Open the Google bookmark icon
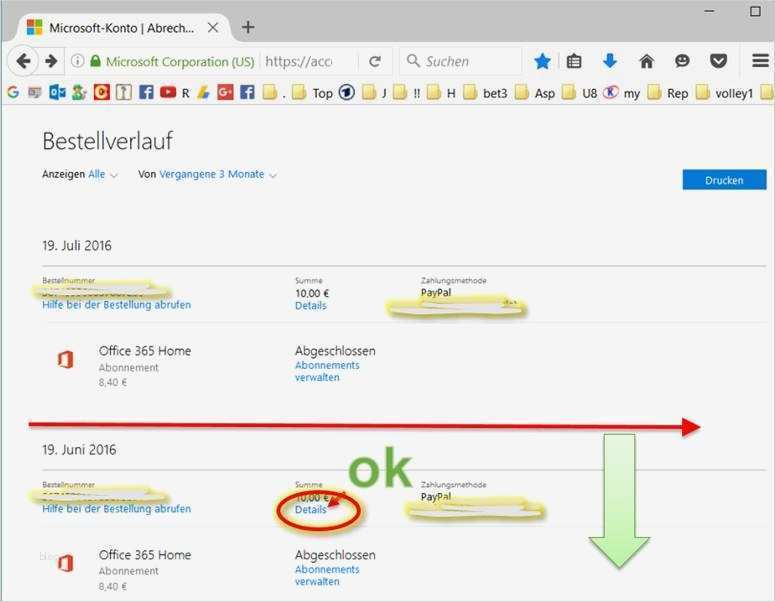This screenshot has width=775, height=602. 13,92
